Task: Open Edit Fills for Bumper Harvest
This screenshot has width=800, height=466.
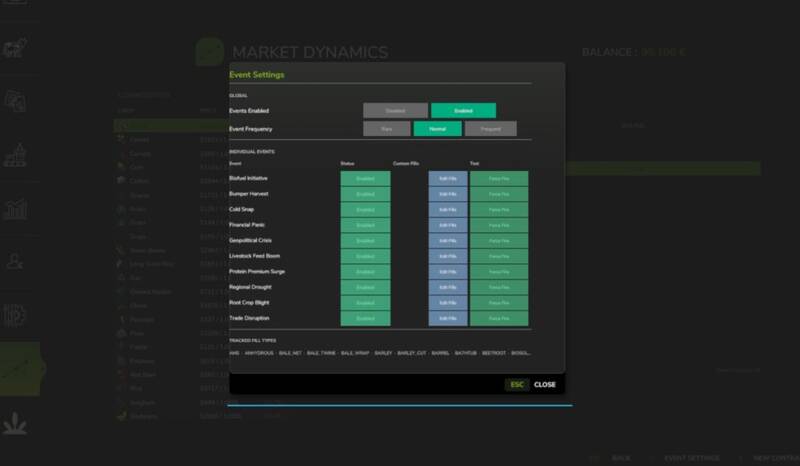Action: point(448,194)
